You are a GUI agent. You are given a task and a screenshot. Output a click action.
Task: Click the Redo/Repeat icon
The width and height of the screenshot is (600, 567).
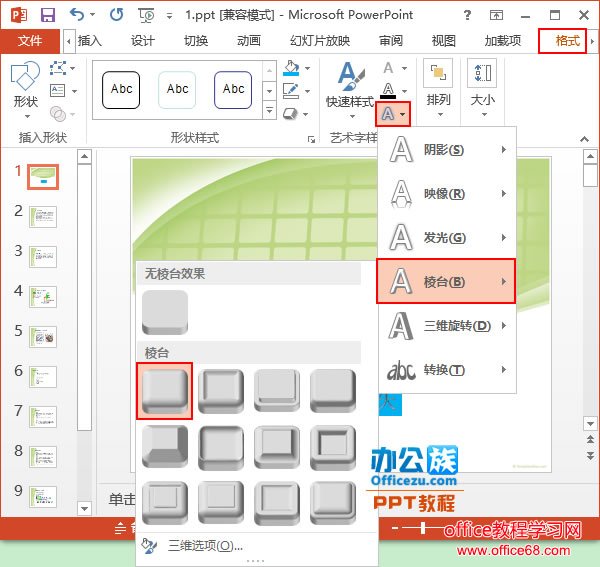[x=116, y=15]
